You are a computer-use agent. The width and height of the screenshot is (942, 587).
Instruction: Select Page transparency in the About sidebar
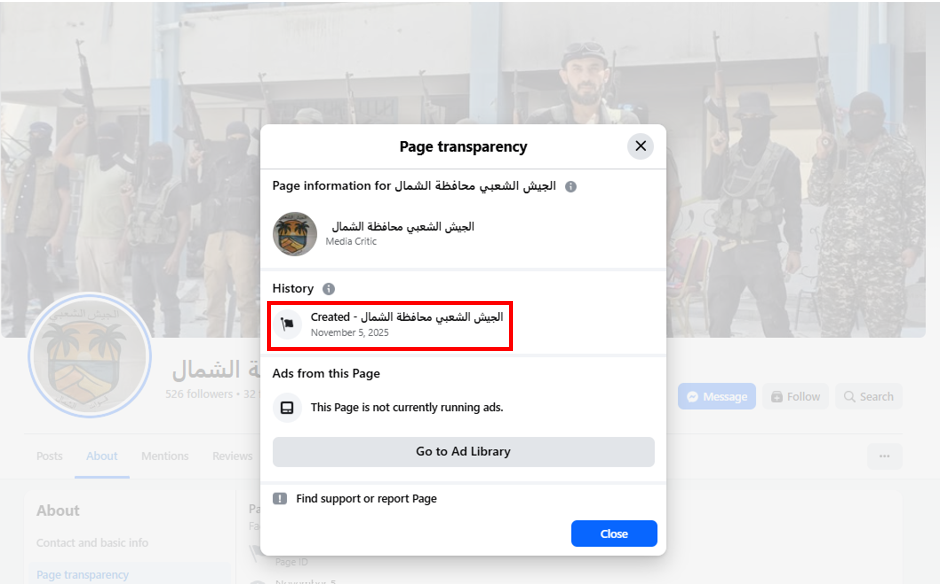tap(82, 575)
